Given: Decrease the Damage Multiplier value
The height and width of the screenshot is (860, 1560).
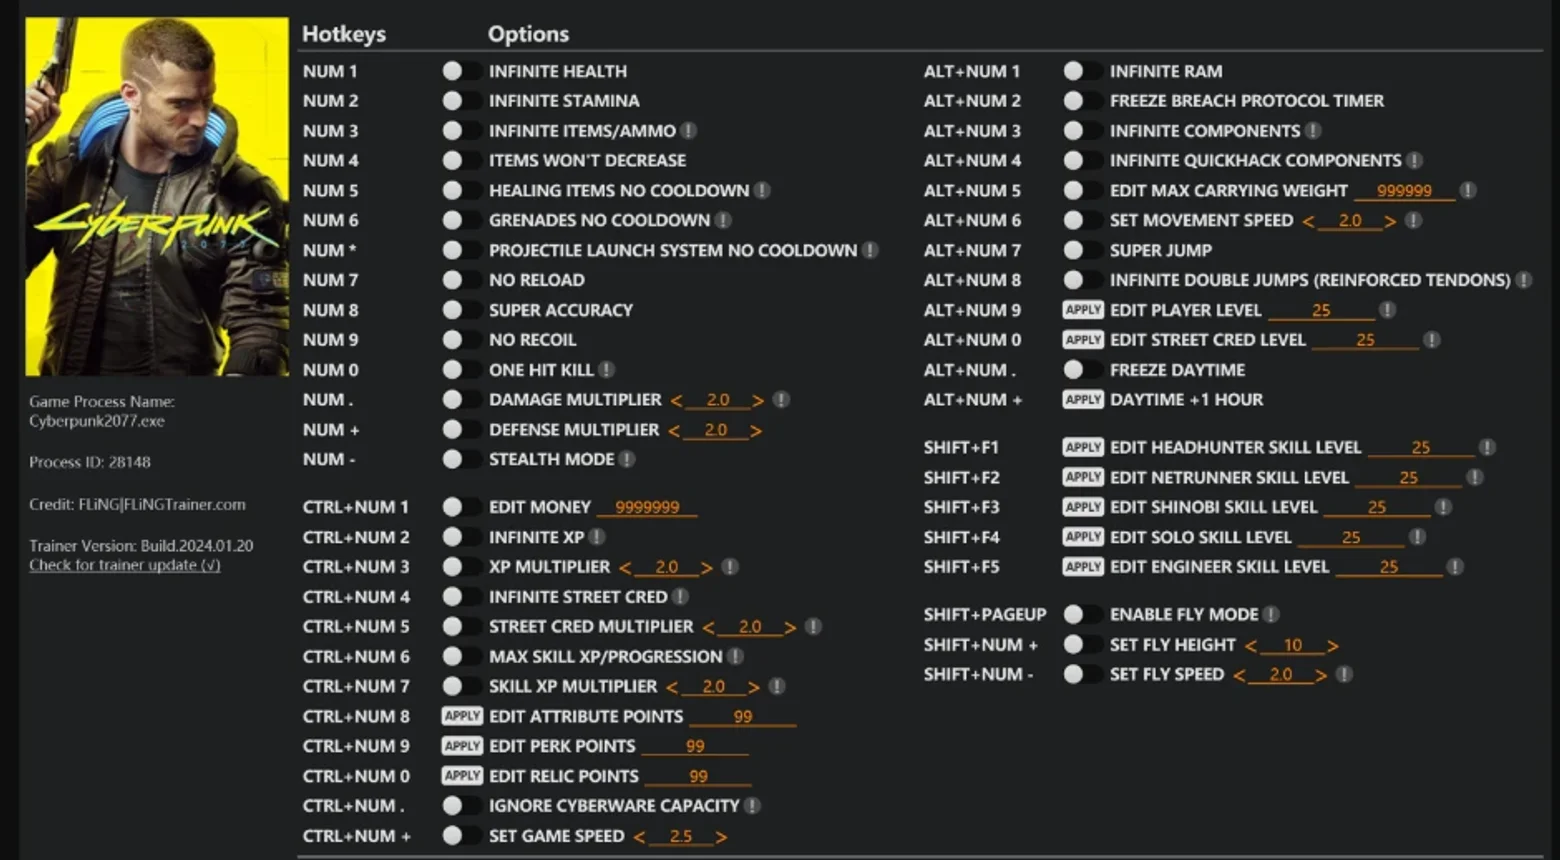Looking at the screenshot, I should tap(677, 401).
